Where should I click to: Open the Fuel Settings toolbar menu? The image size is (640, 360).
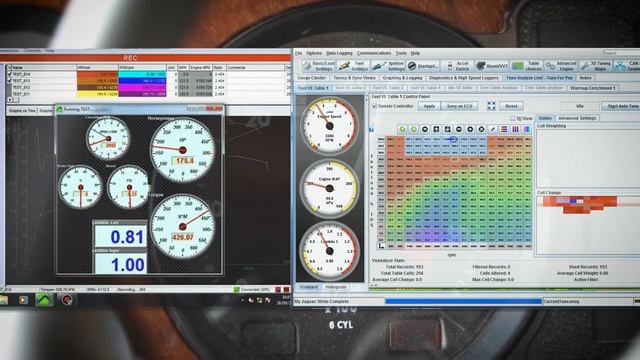[x=353, y=66]
